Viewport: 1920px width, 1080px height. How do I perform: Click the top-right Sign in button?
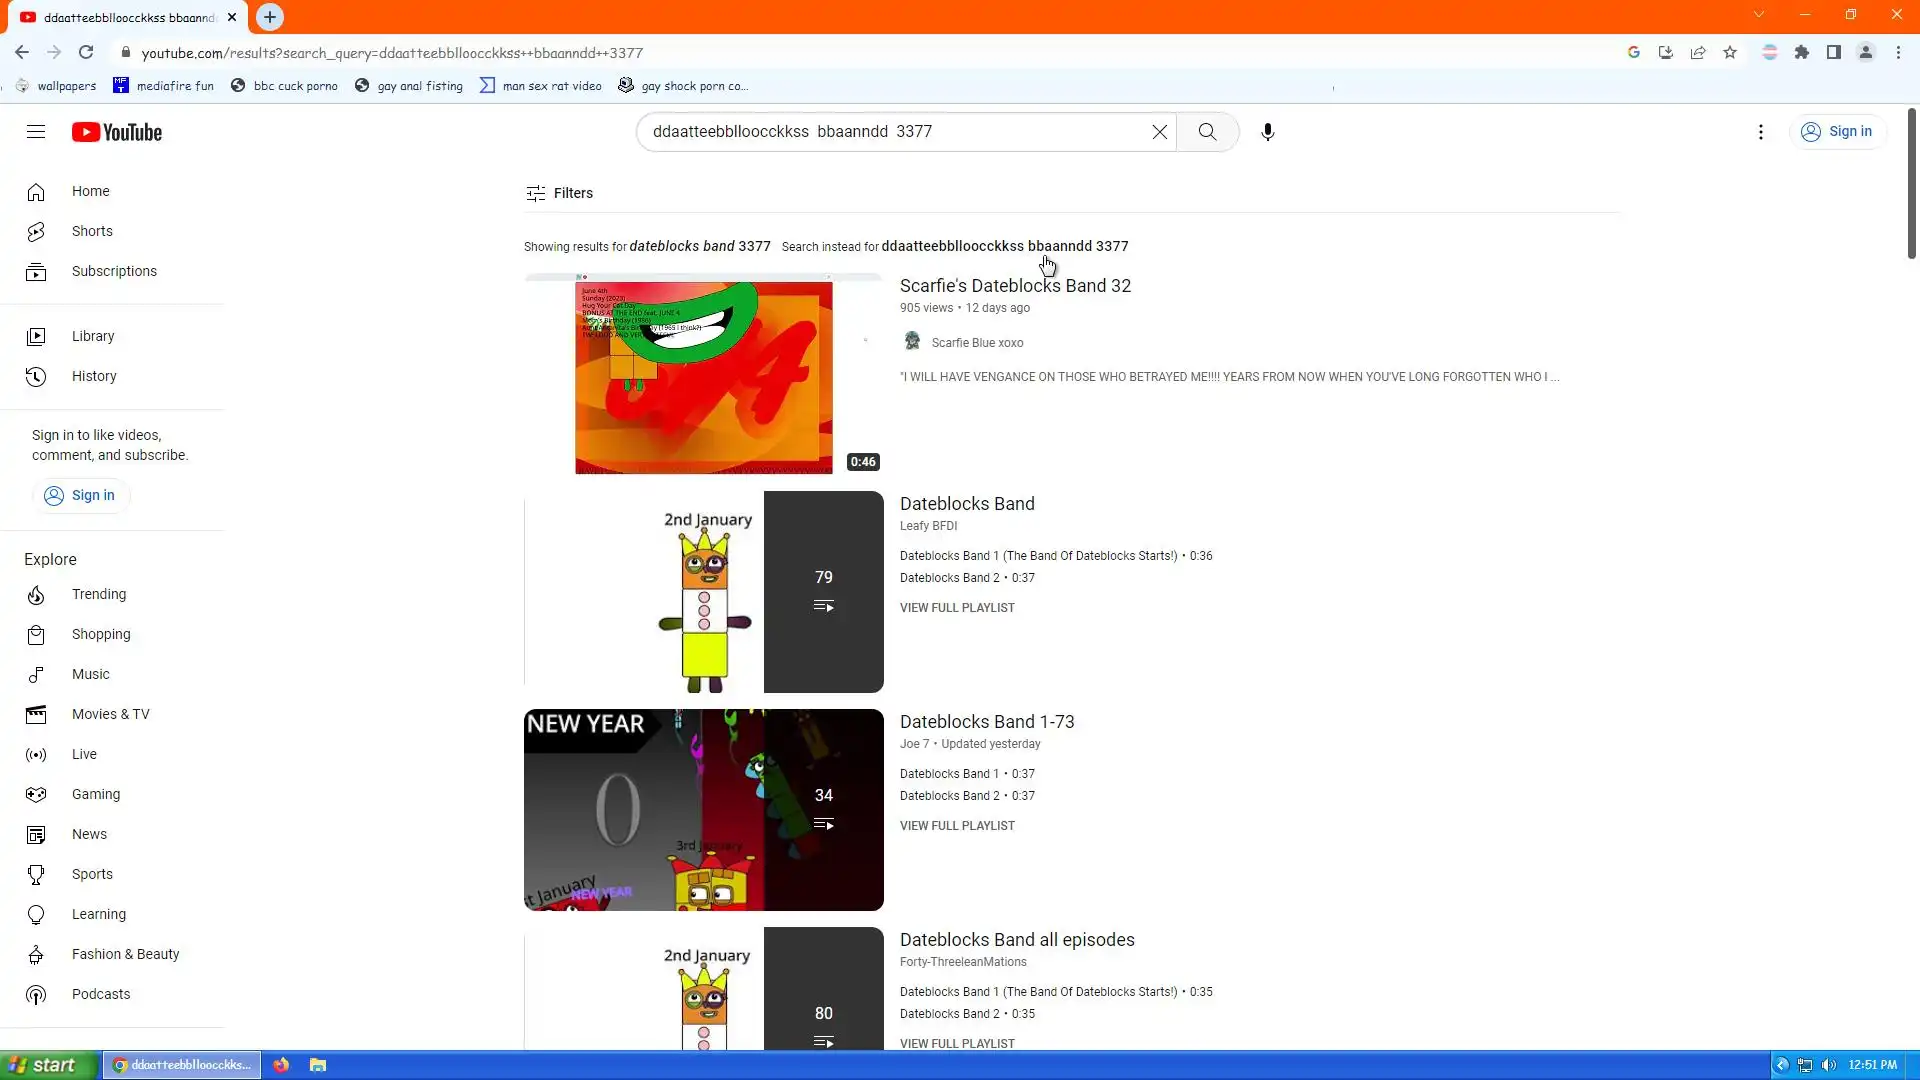(x=1836, y=132)
